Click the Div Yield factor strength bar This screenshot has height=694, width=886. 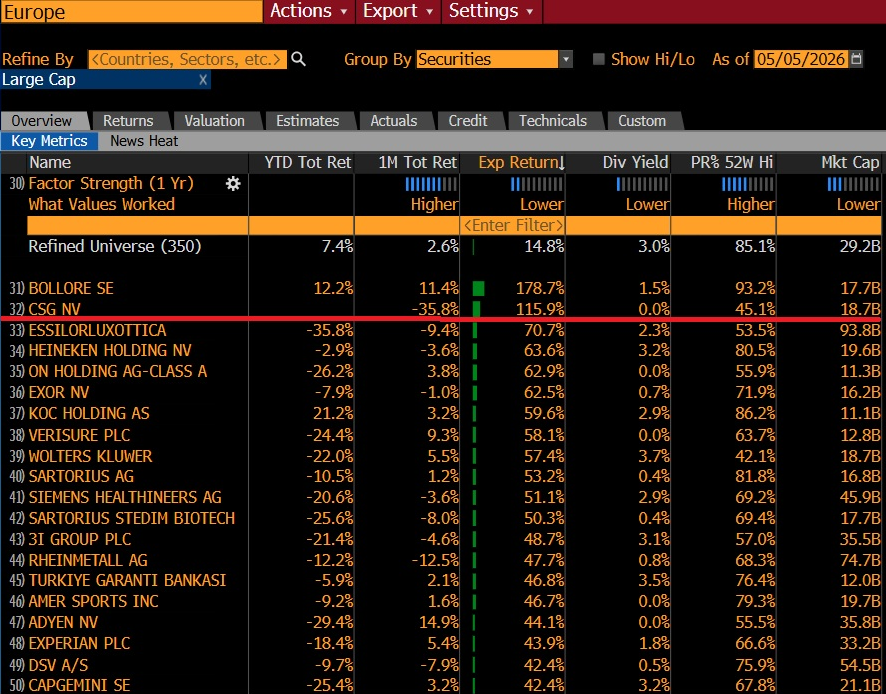[642, 184]
